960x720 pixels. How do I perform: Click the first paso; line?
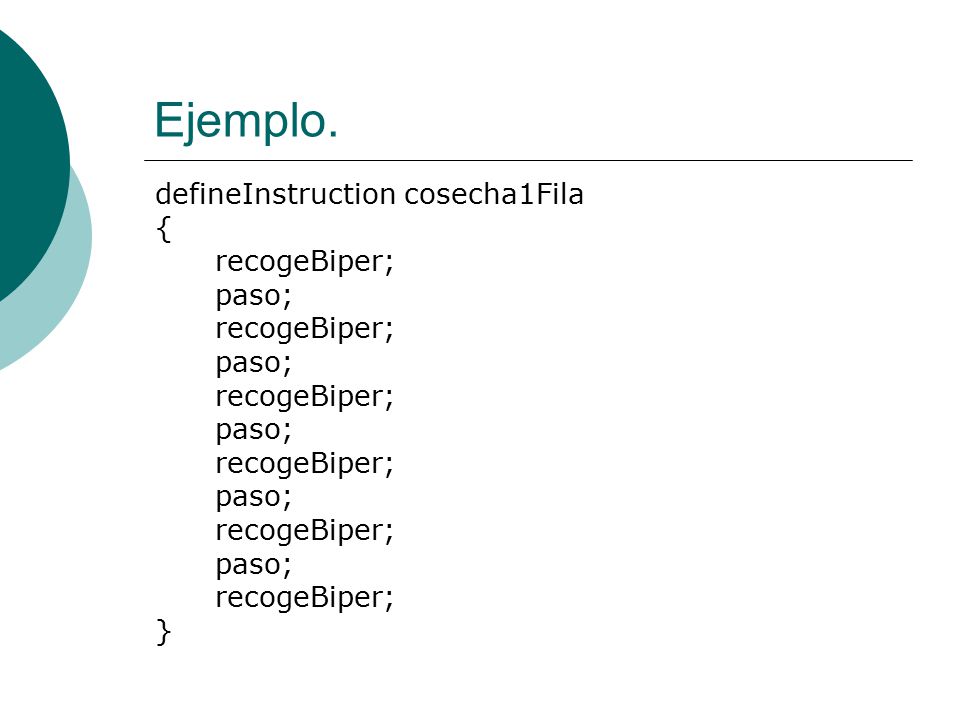(x=253, y=298)
